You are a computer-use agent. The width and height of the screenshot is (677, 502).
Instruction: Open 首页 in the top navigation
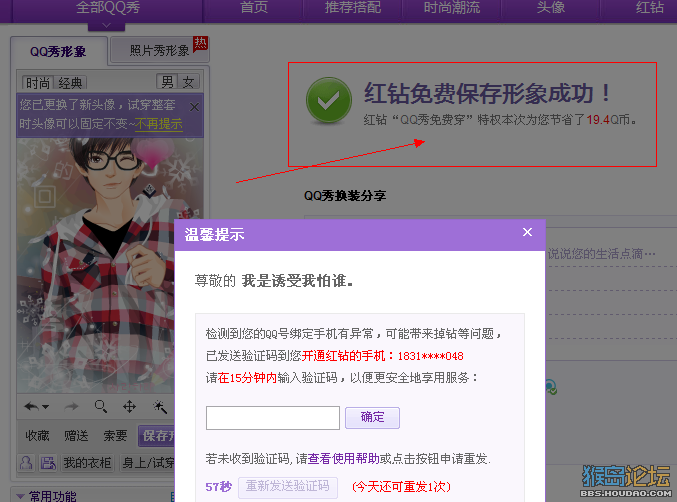[x=254, y=8]
